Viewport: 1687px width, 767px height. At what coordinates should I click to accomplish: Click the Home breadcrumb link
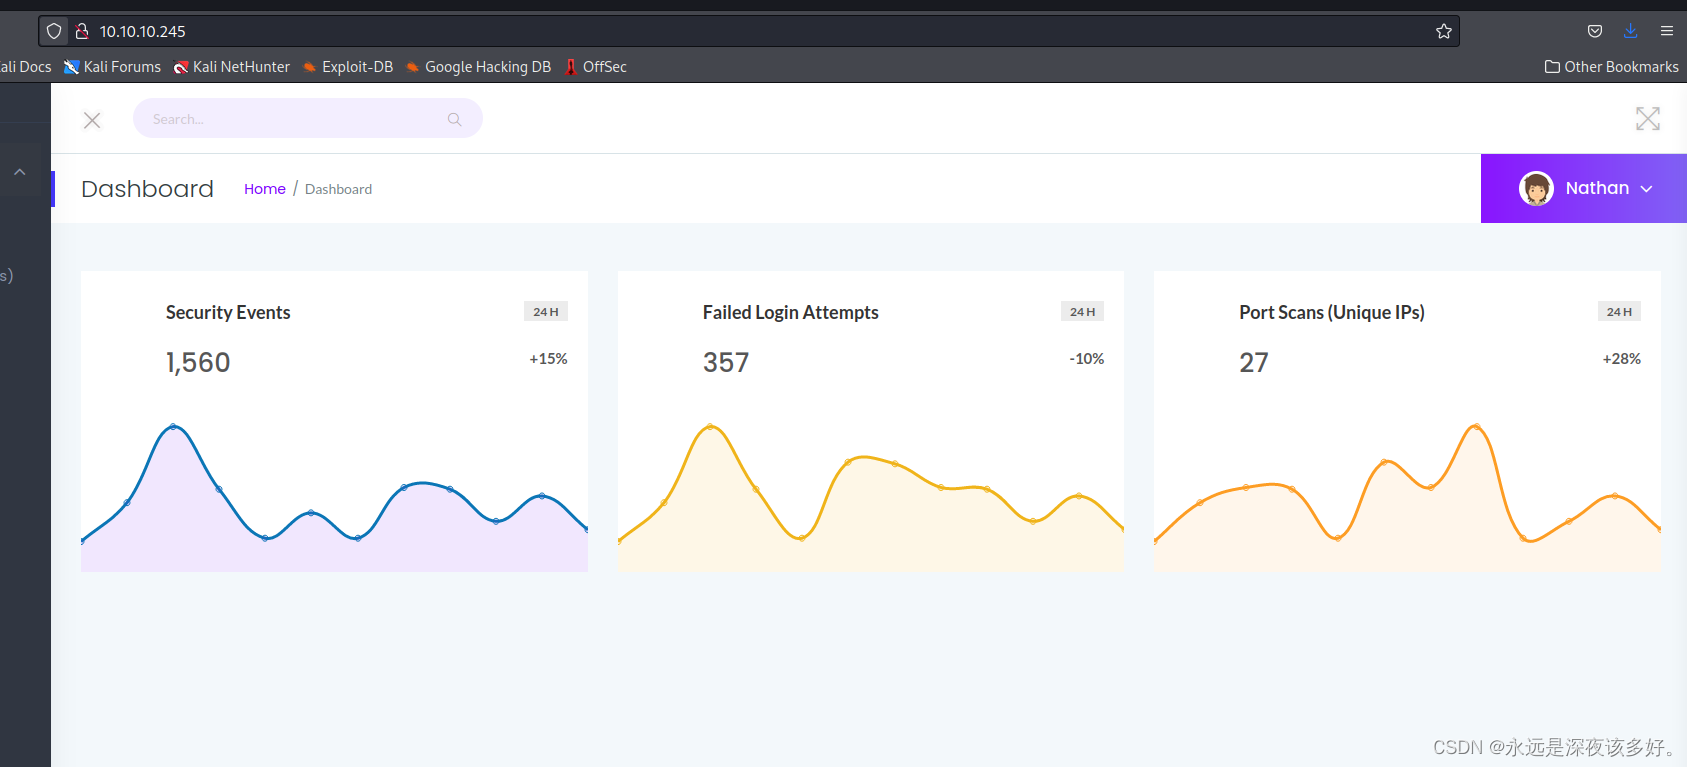[265, 189]
